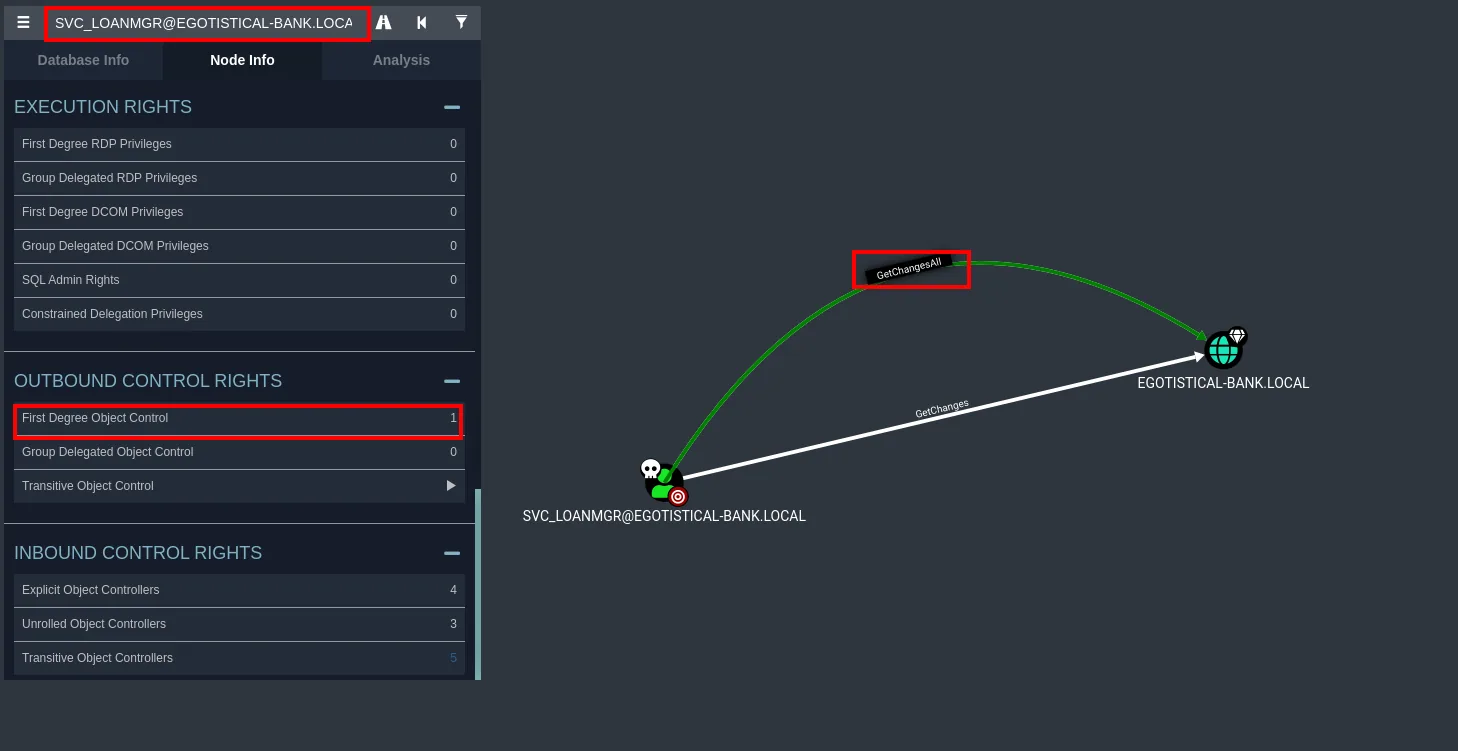Click the First Degree RDP Privileges row
Image resolution: width=1458 pixels, height=751 pixels.
(x=239, y=144)
